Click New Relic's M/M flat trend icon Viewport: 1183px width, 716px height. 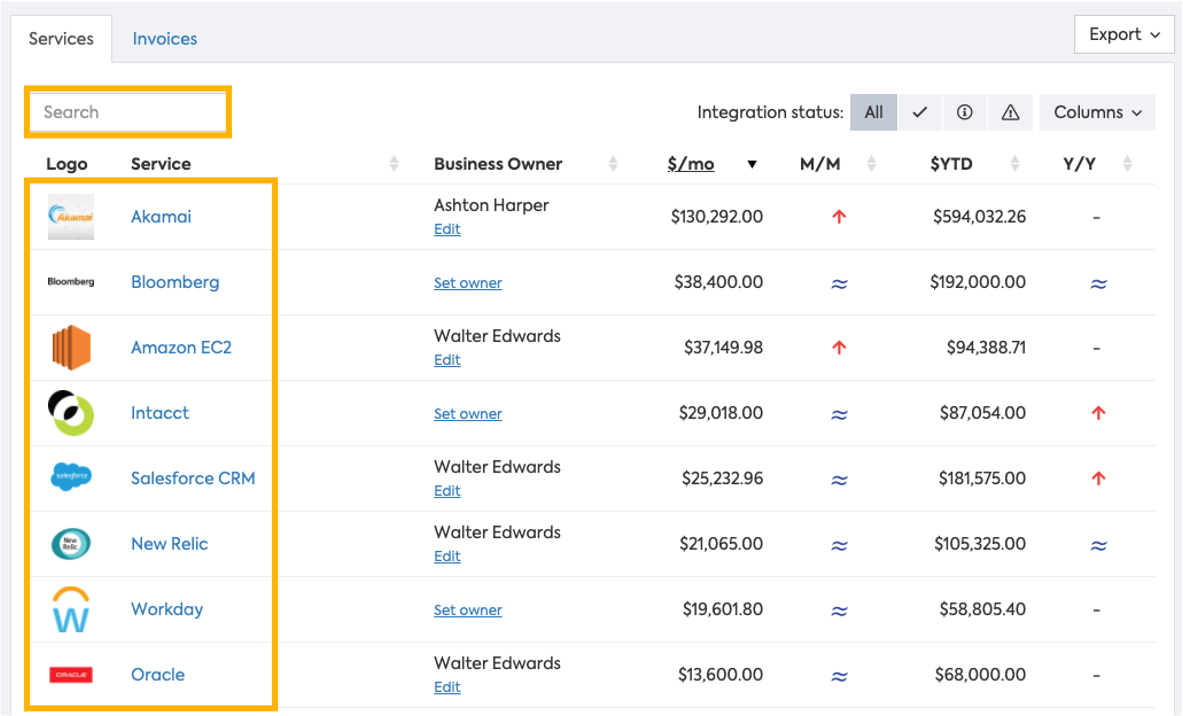(839, 545)
